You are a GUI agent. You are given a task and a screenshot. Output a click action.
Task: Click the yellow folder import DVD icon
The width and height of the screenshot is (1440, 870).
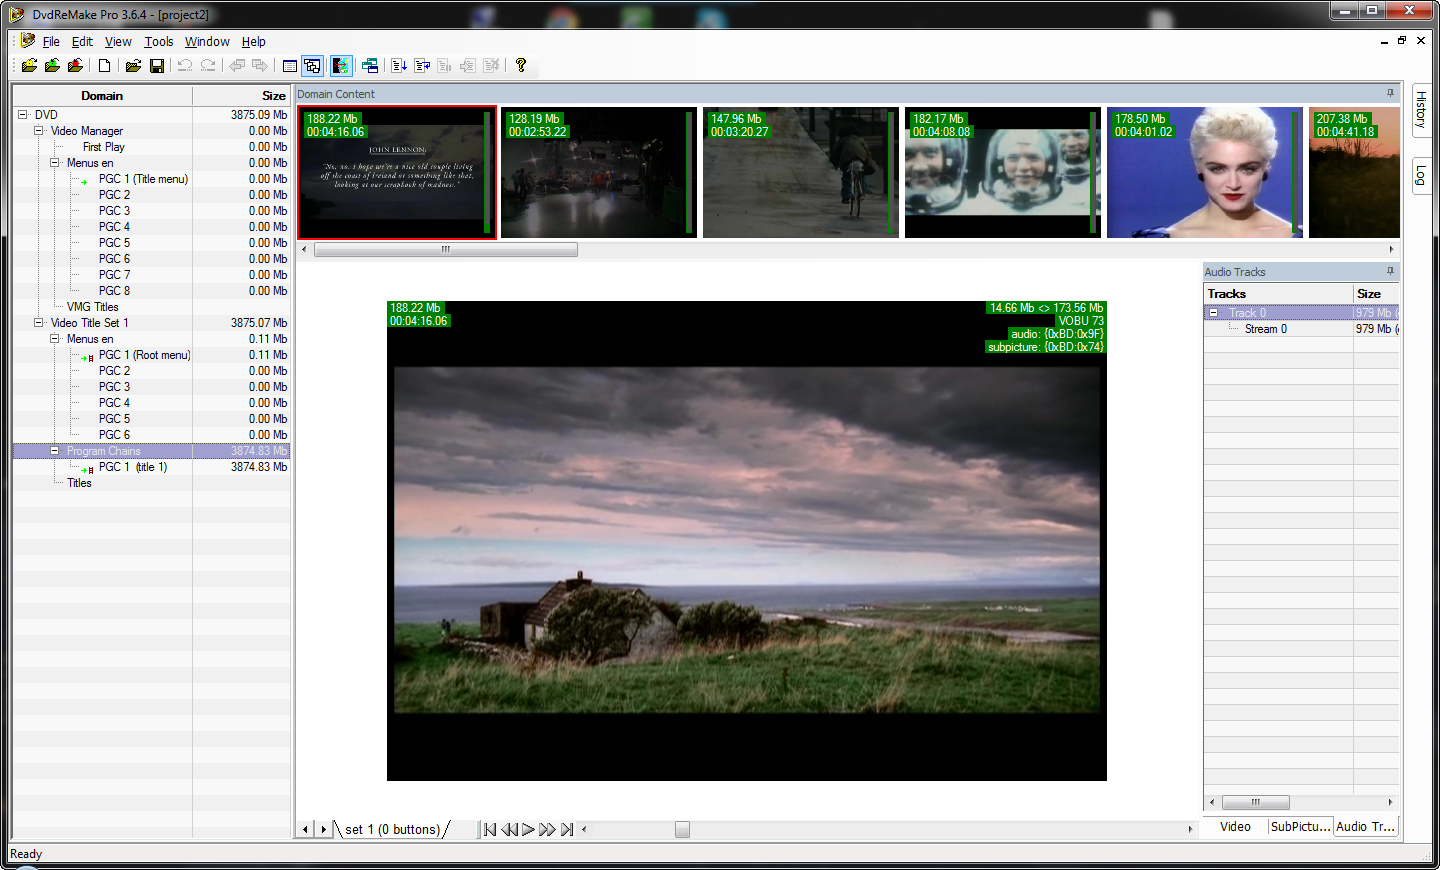click(29, 66)
